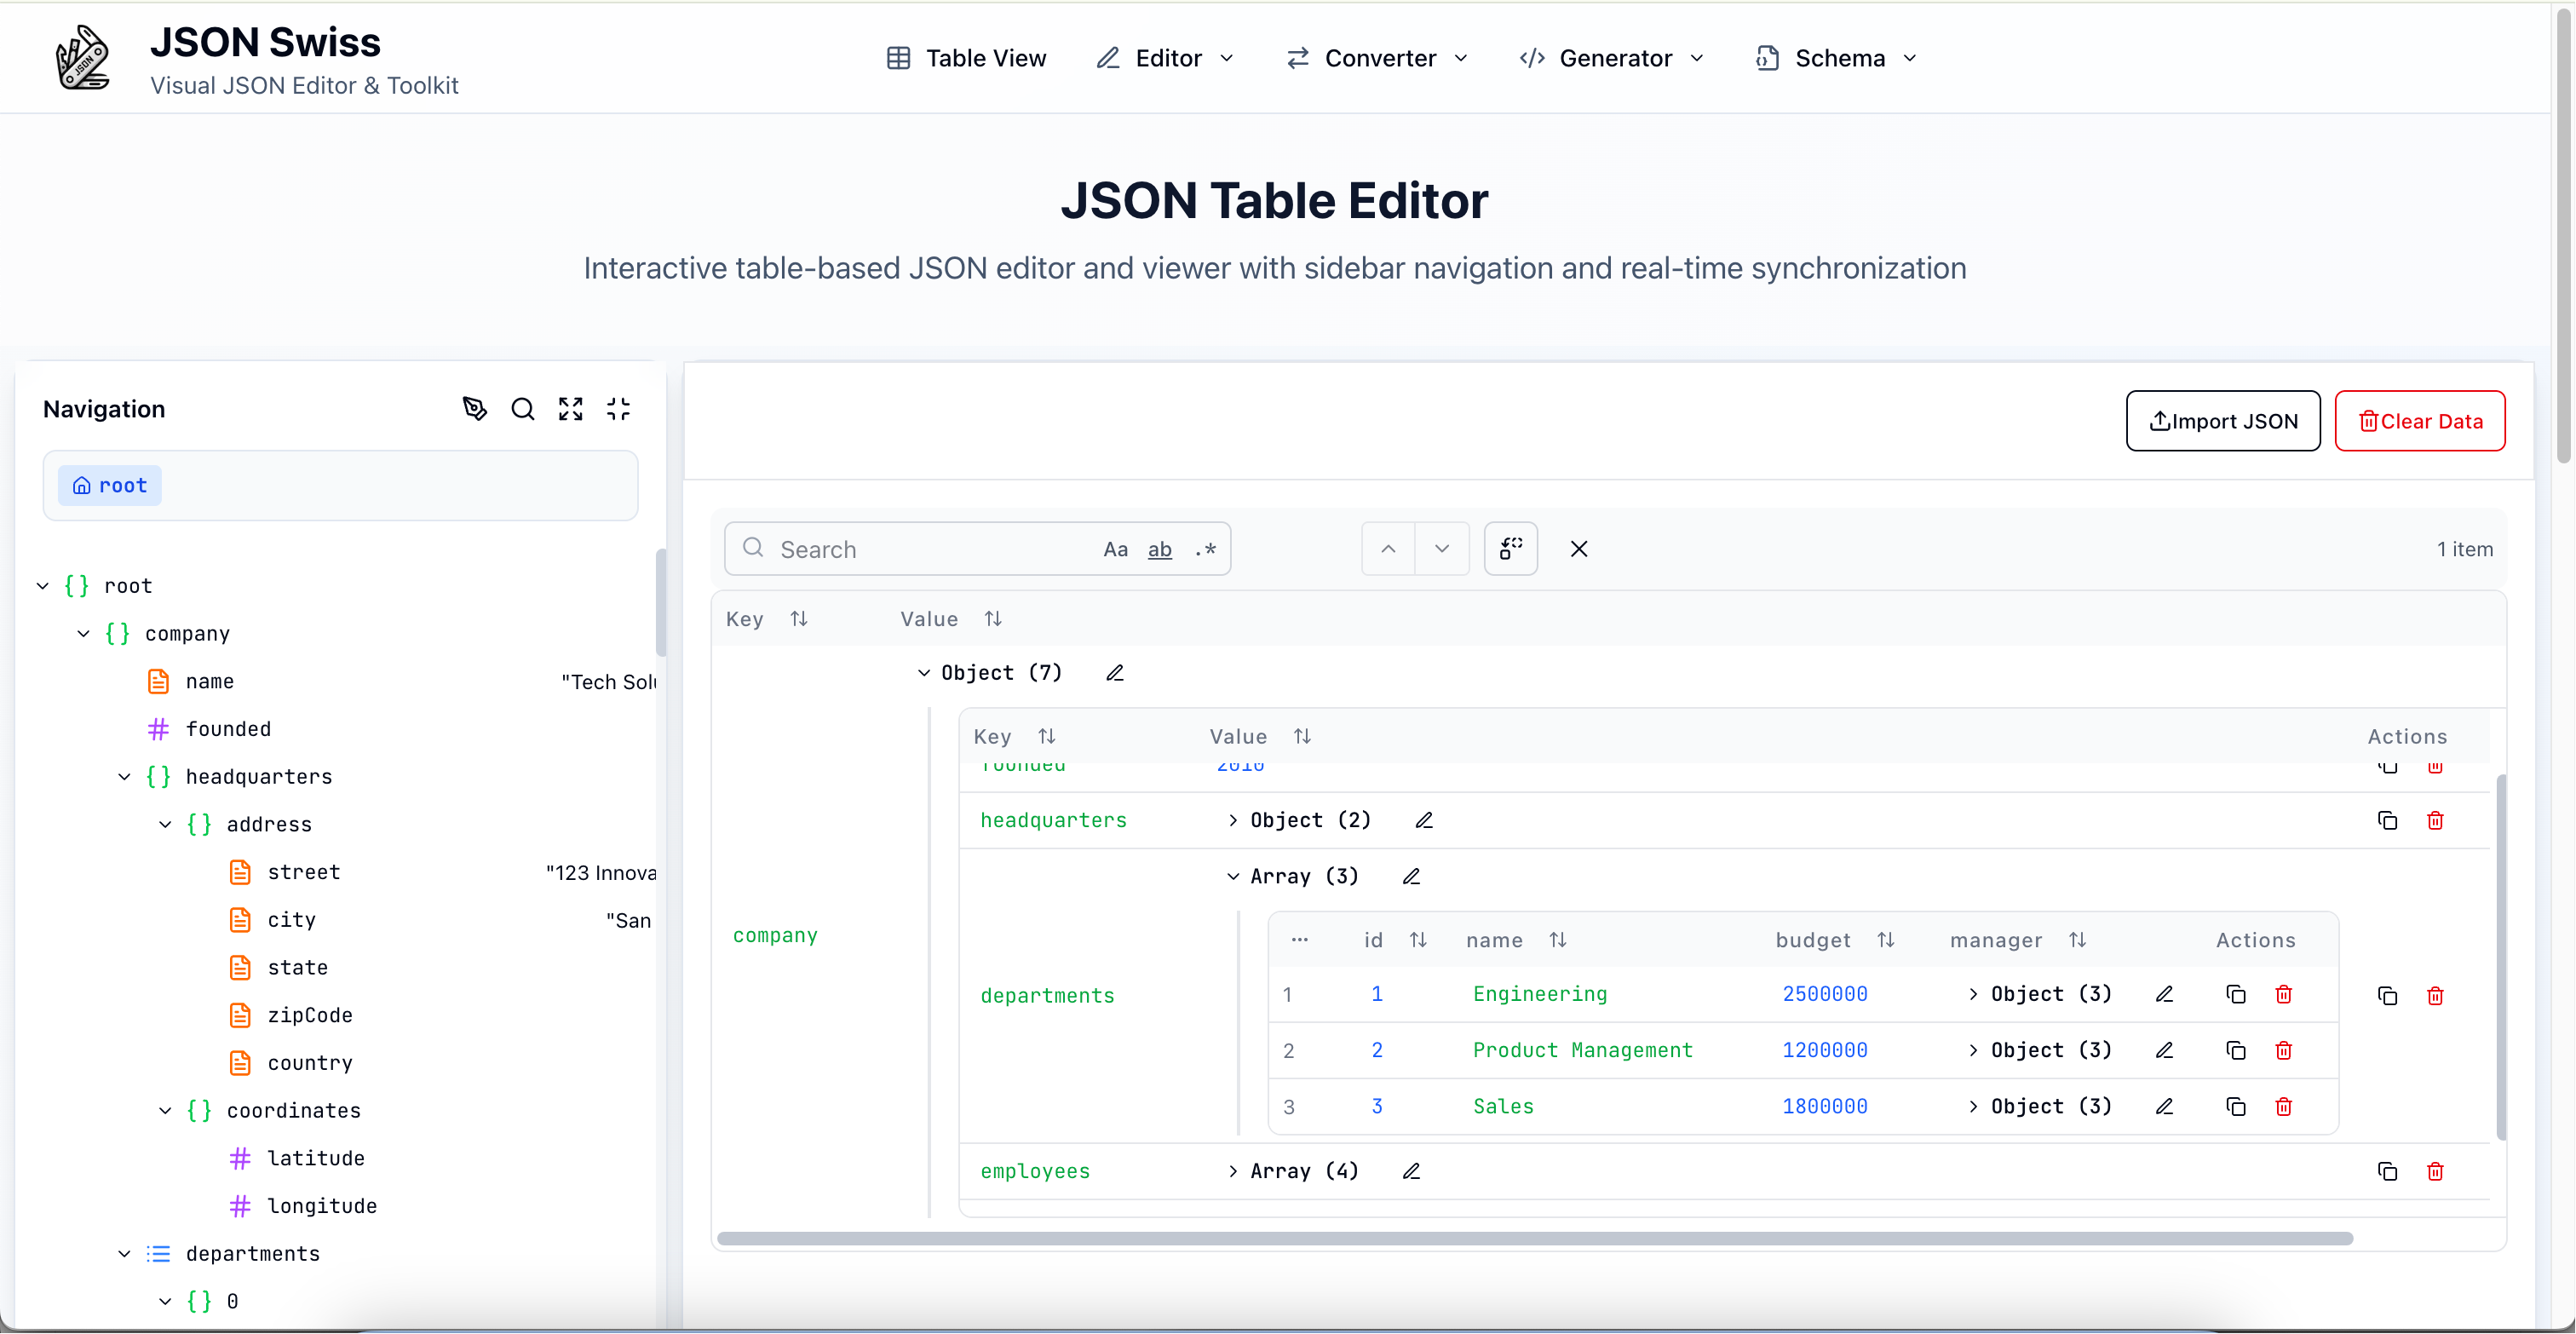
Task: Delete the employees entry
Action: click(x=2435, y=1171)
